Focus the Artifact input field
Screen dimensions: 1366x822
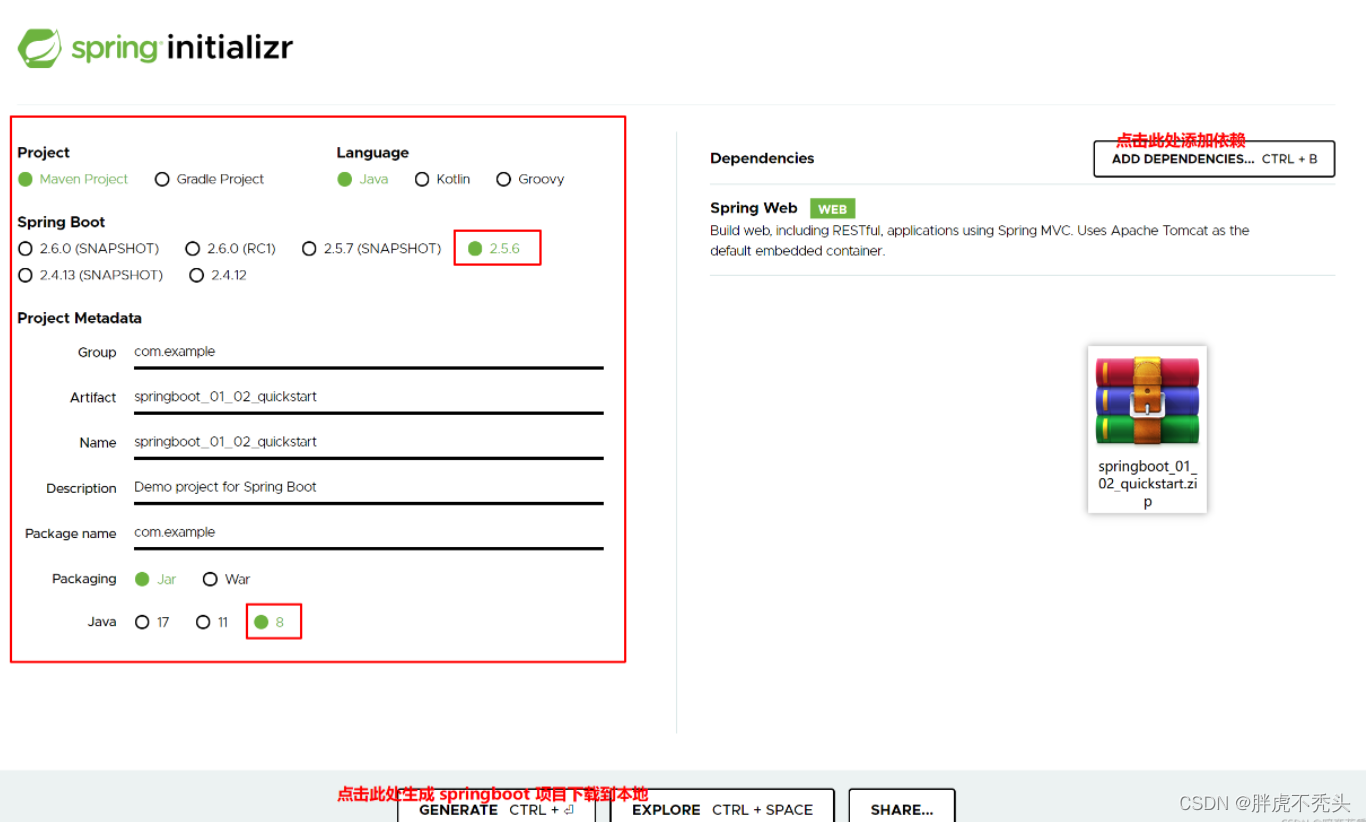pyautogui.click(x=368, y=398)
